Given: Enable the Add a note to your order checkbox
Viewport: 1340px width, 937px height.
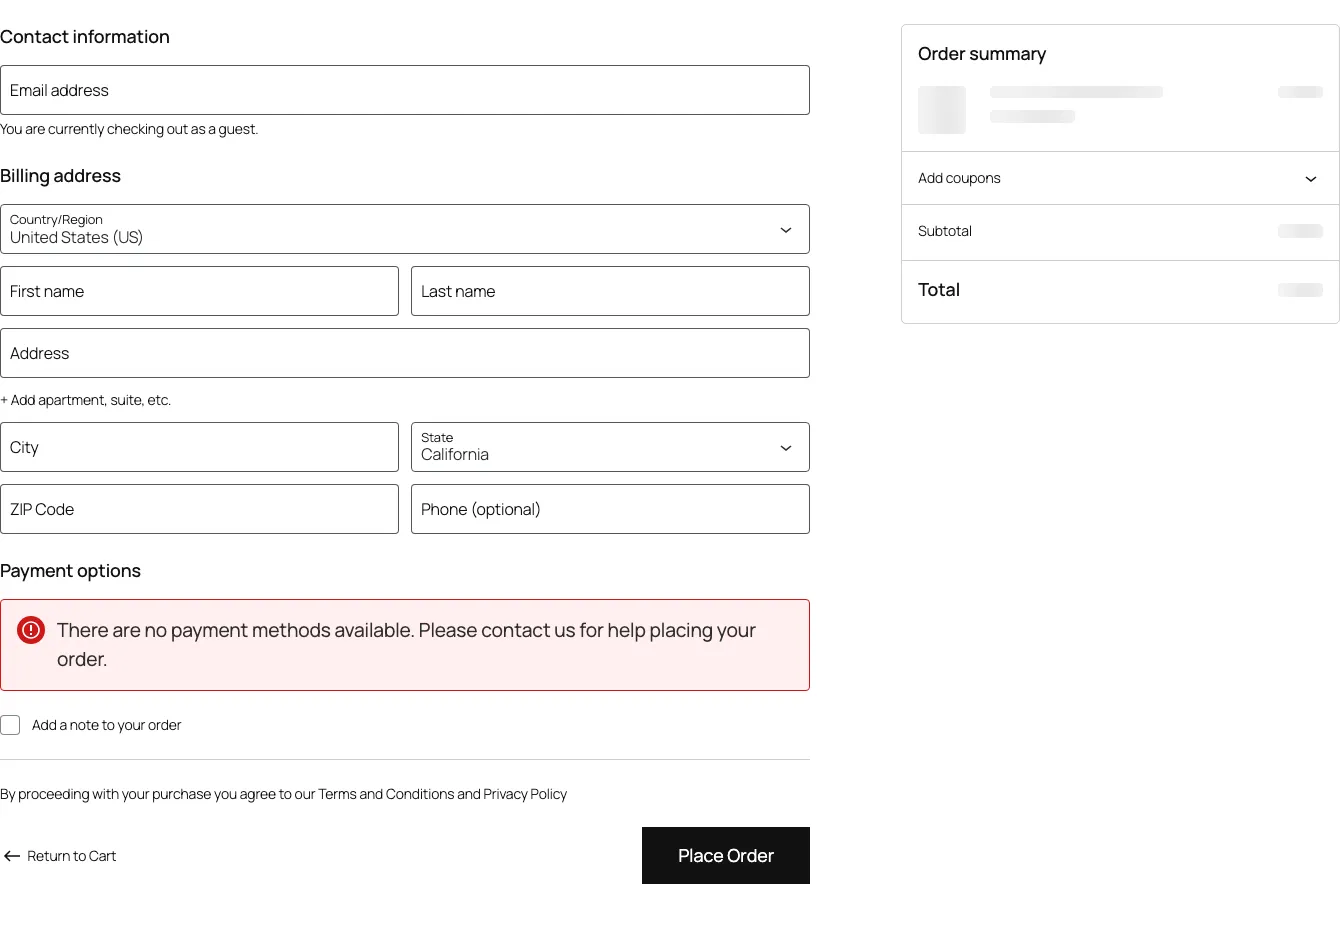Looking at the screenshot, I should (x=10, y=724).
